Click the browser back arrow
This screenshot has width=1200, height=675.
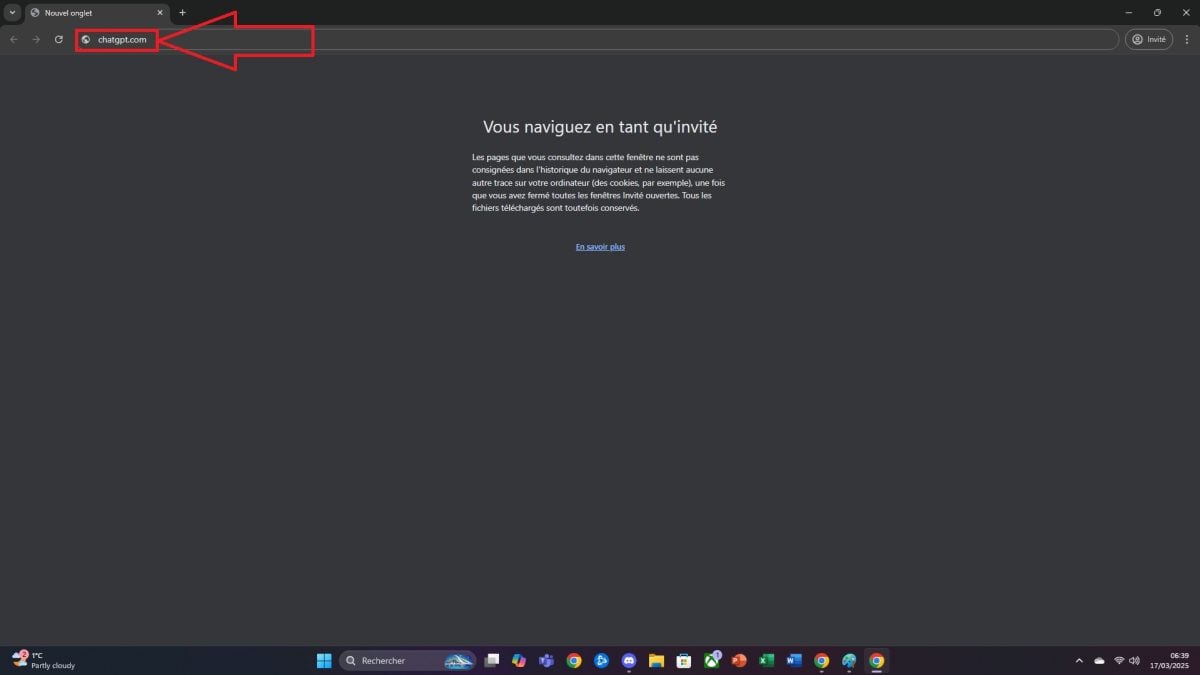(x=14, y=39)
